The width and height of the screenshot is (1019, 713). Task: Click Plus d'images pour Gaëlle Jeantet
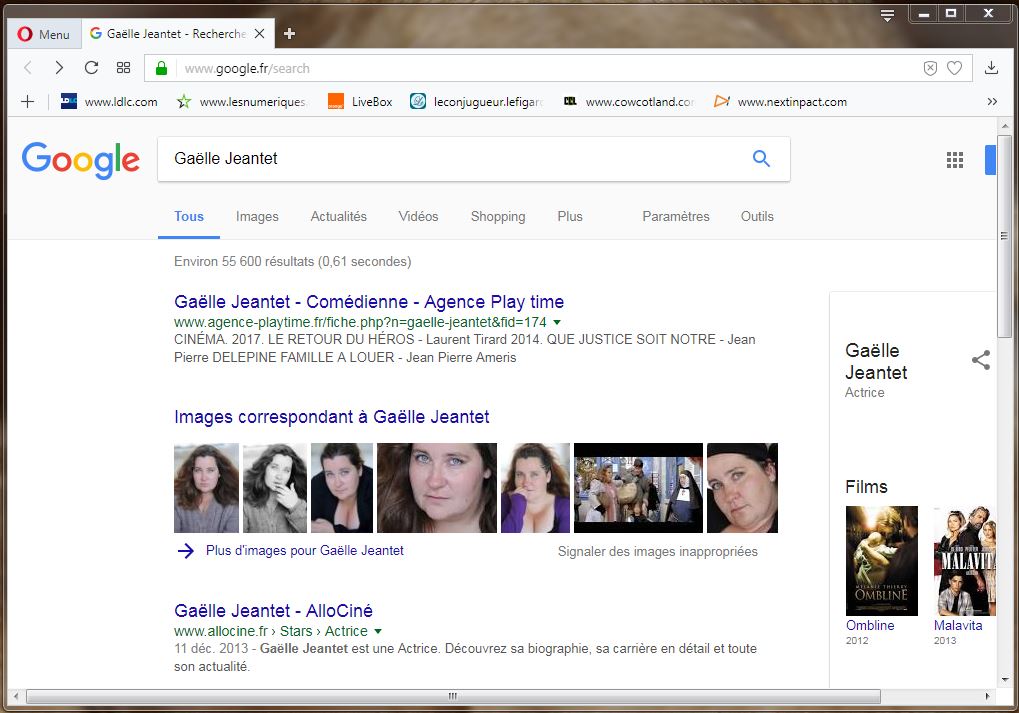(x=304, y=551)
